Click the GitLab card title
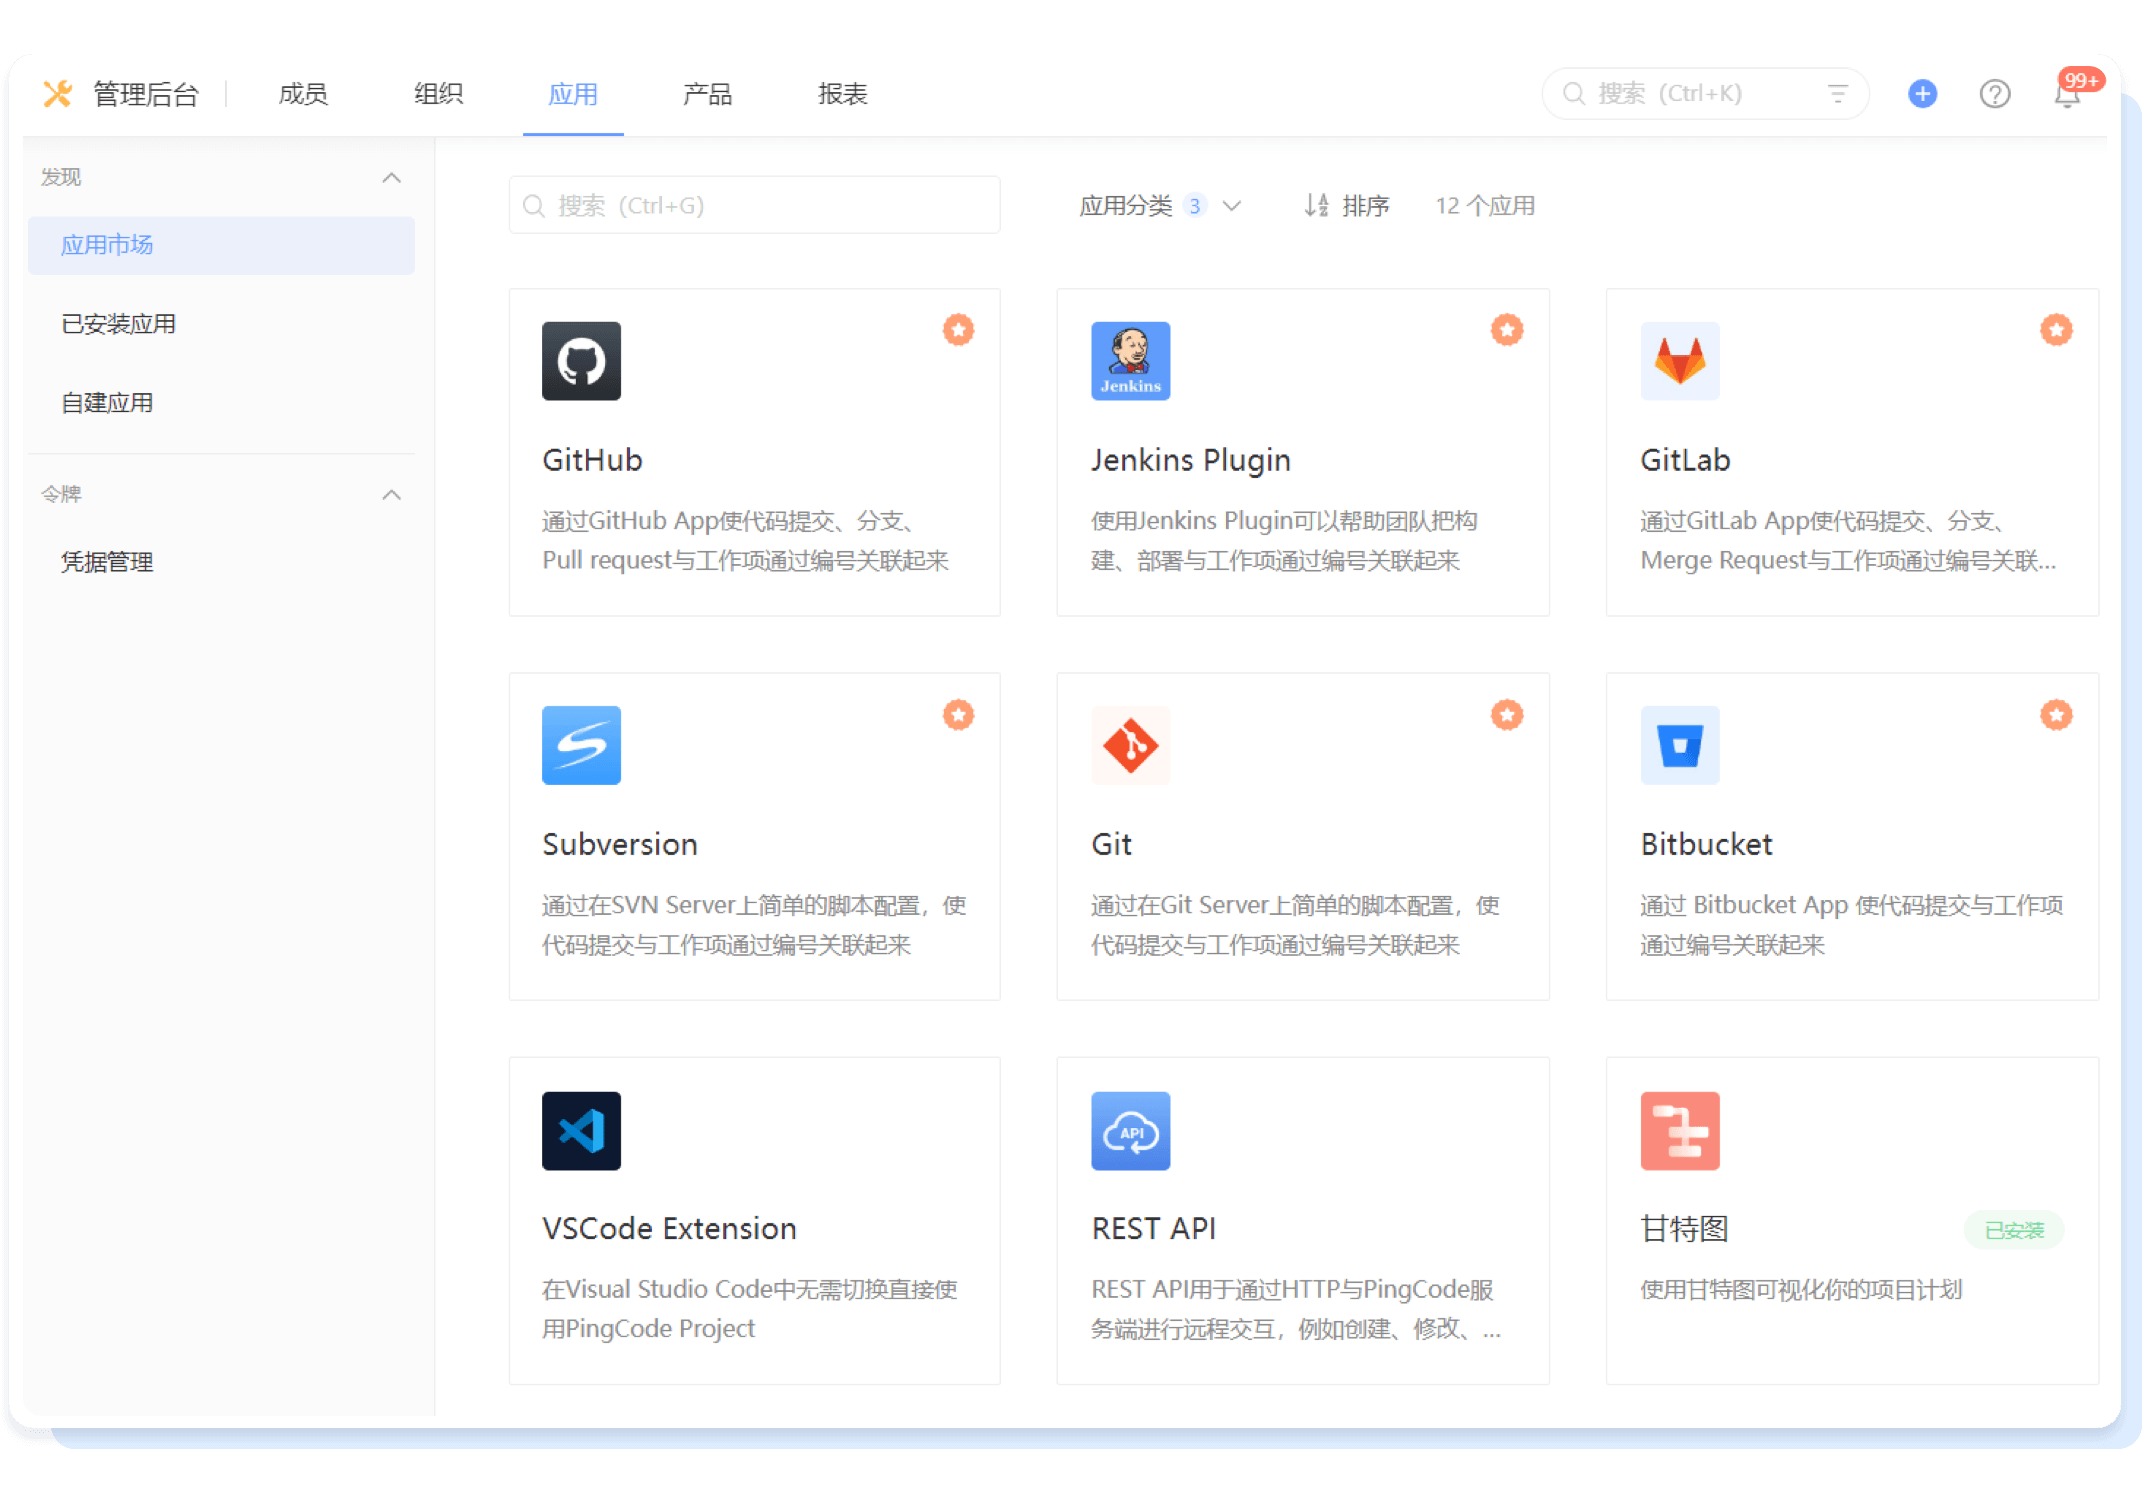The image size is (2142, 1503). tap(1685, 460)
